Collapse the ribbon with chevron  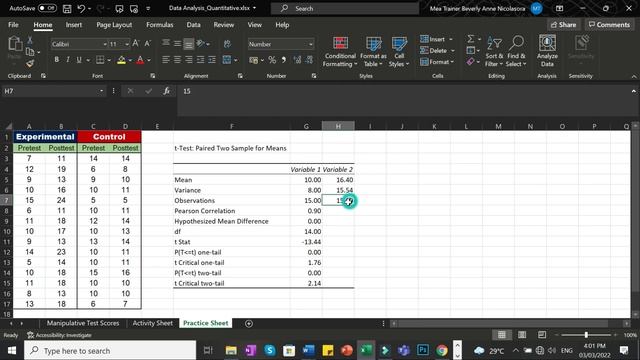(633, 76)
